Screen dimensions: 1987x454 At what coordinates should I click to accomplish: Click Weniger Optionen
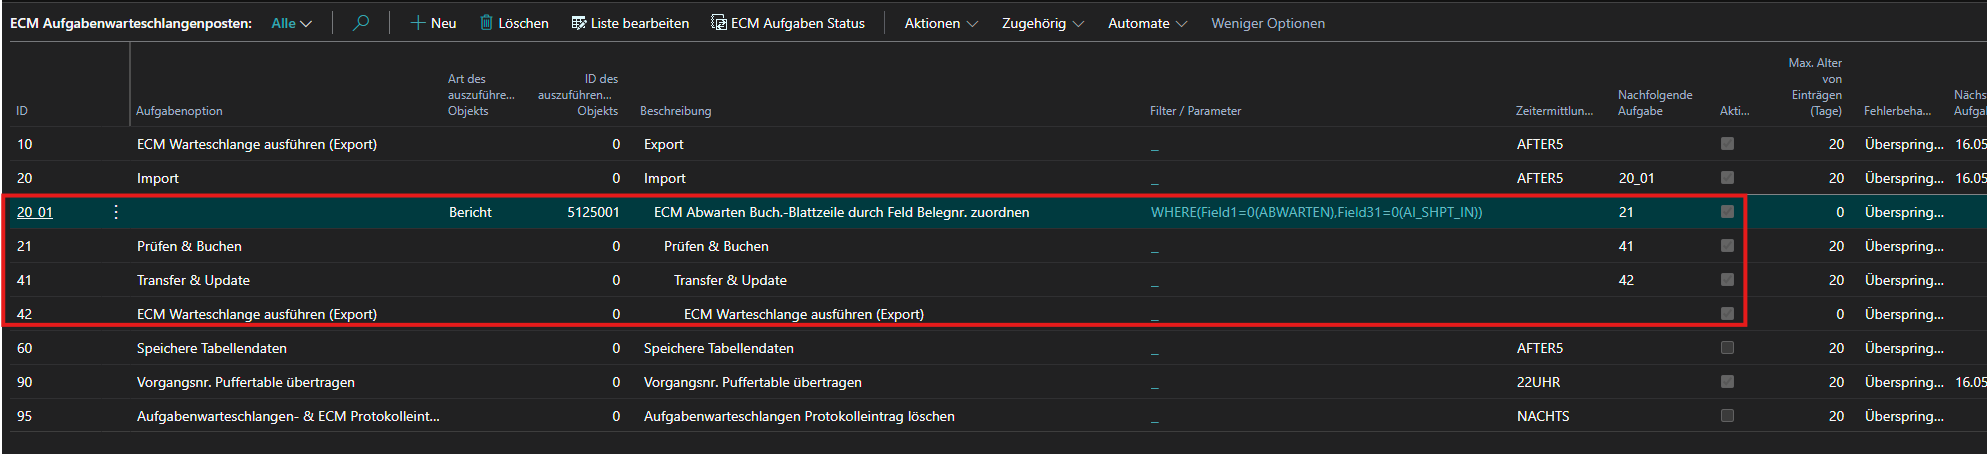[x=1267, y=23]
